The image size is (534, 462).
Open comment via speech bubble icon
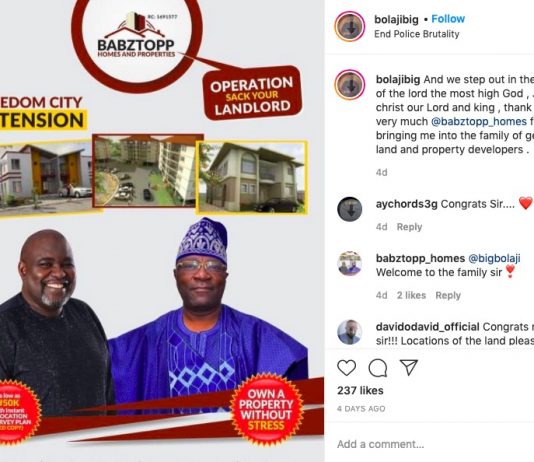pyautogui.click(x=378, y=368)
